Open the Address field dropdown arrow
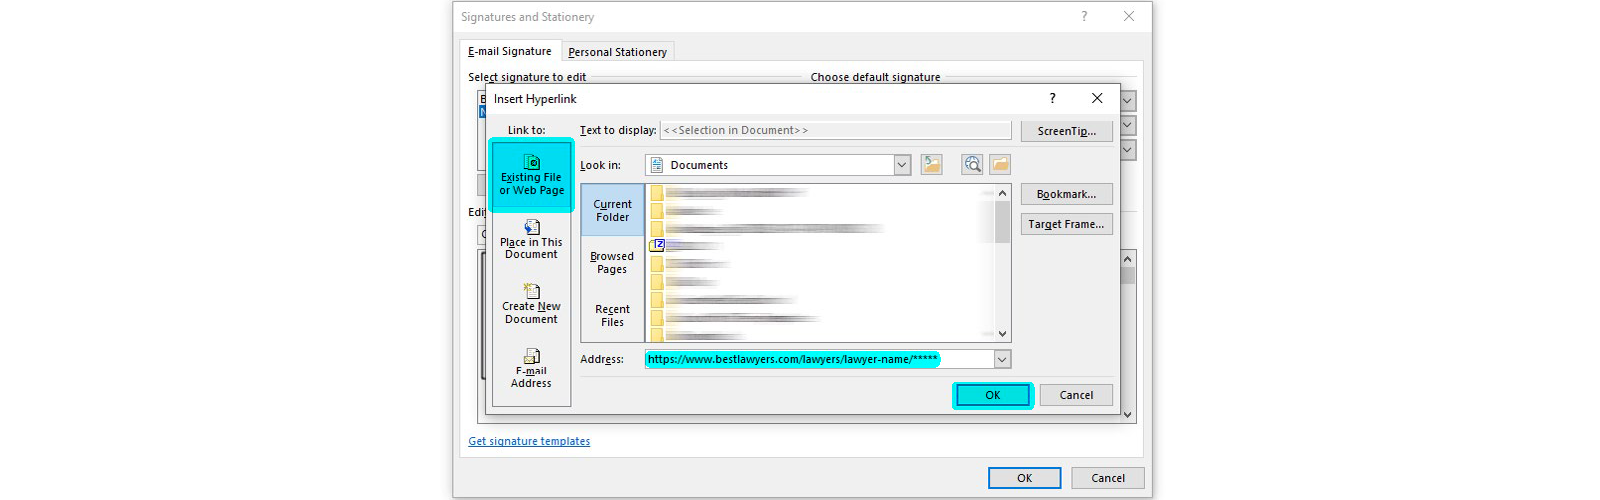Viewport: 1600px width, 500px height. point(1002,359)
